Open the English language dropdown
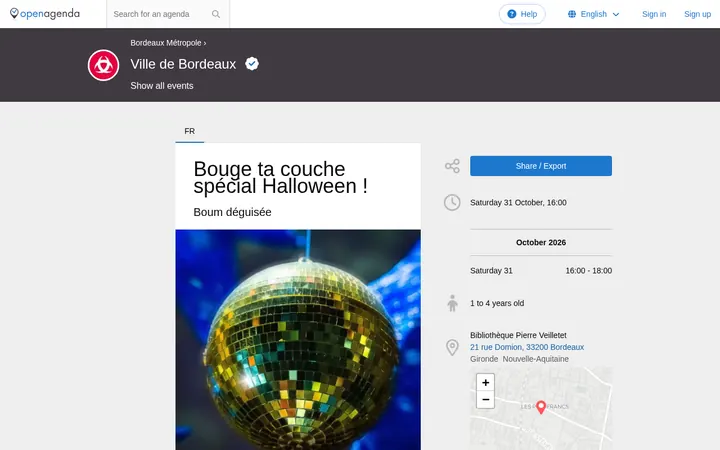 (x=593, y=14)
